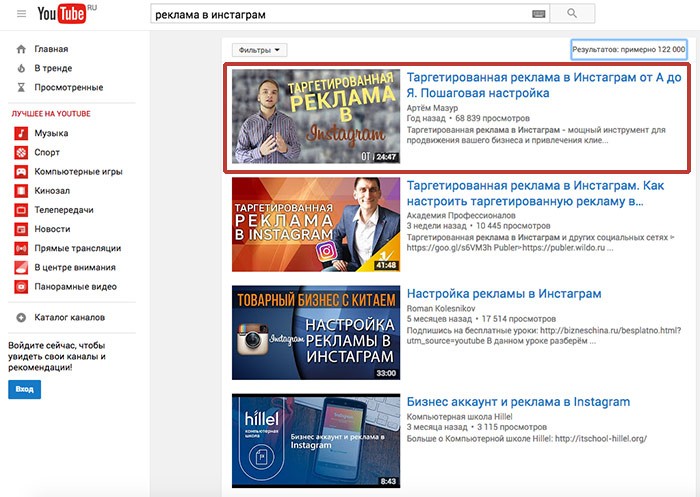Select Панорамные видео category
Viewport: 700px width, 497px height.
click(75, 287)
